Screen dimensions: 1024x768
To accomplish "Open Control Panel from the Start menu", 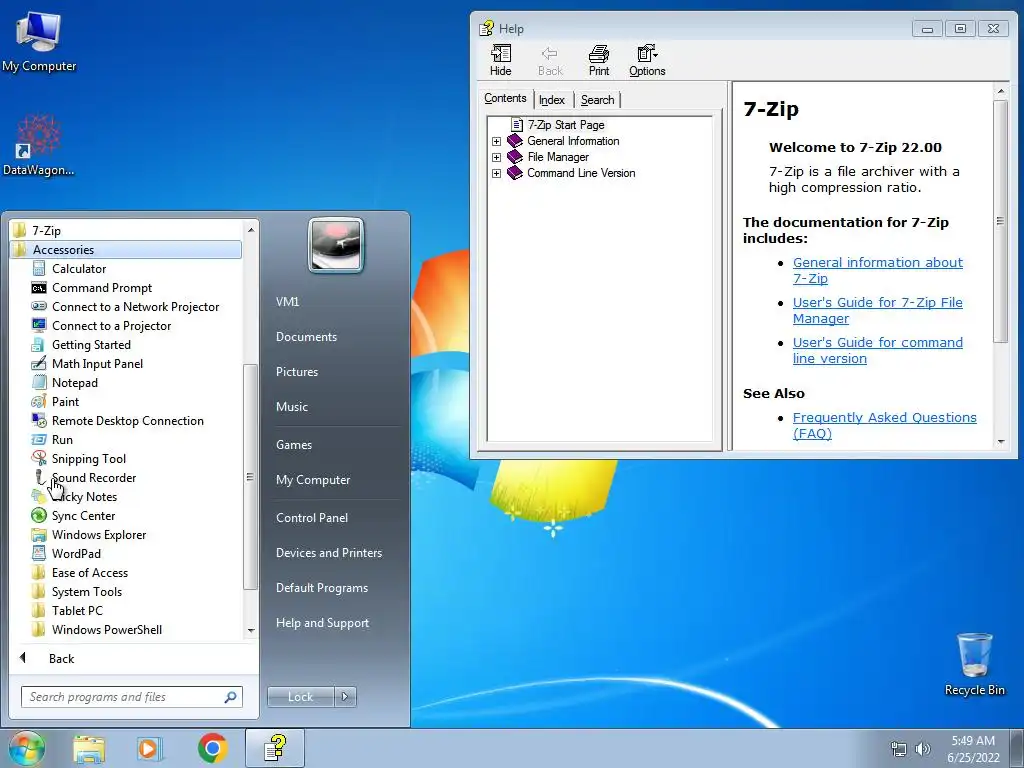I will tap(312, 517).
